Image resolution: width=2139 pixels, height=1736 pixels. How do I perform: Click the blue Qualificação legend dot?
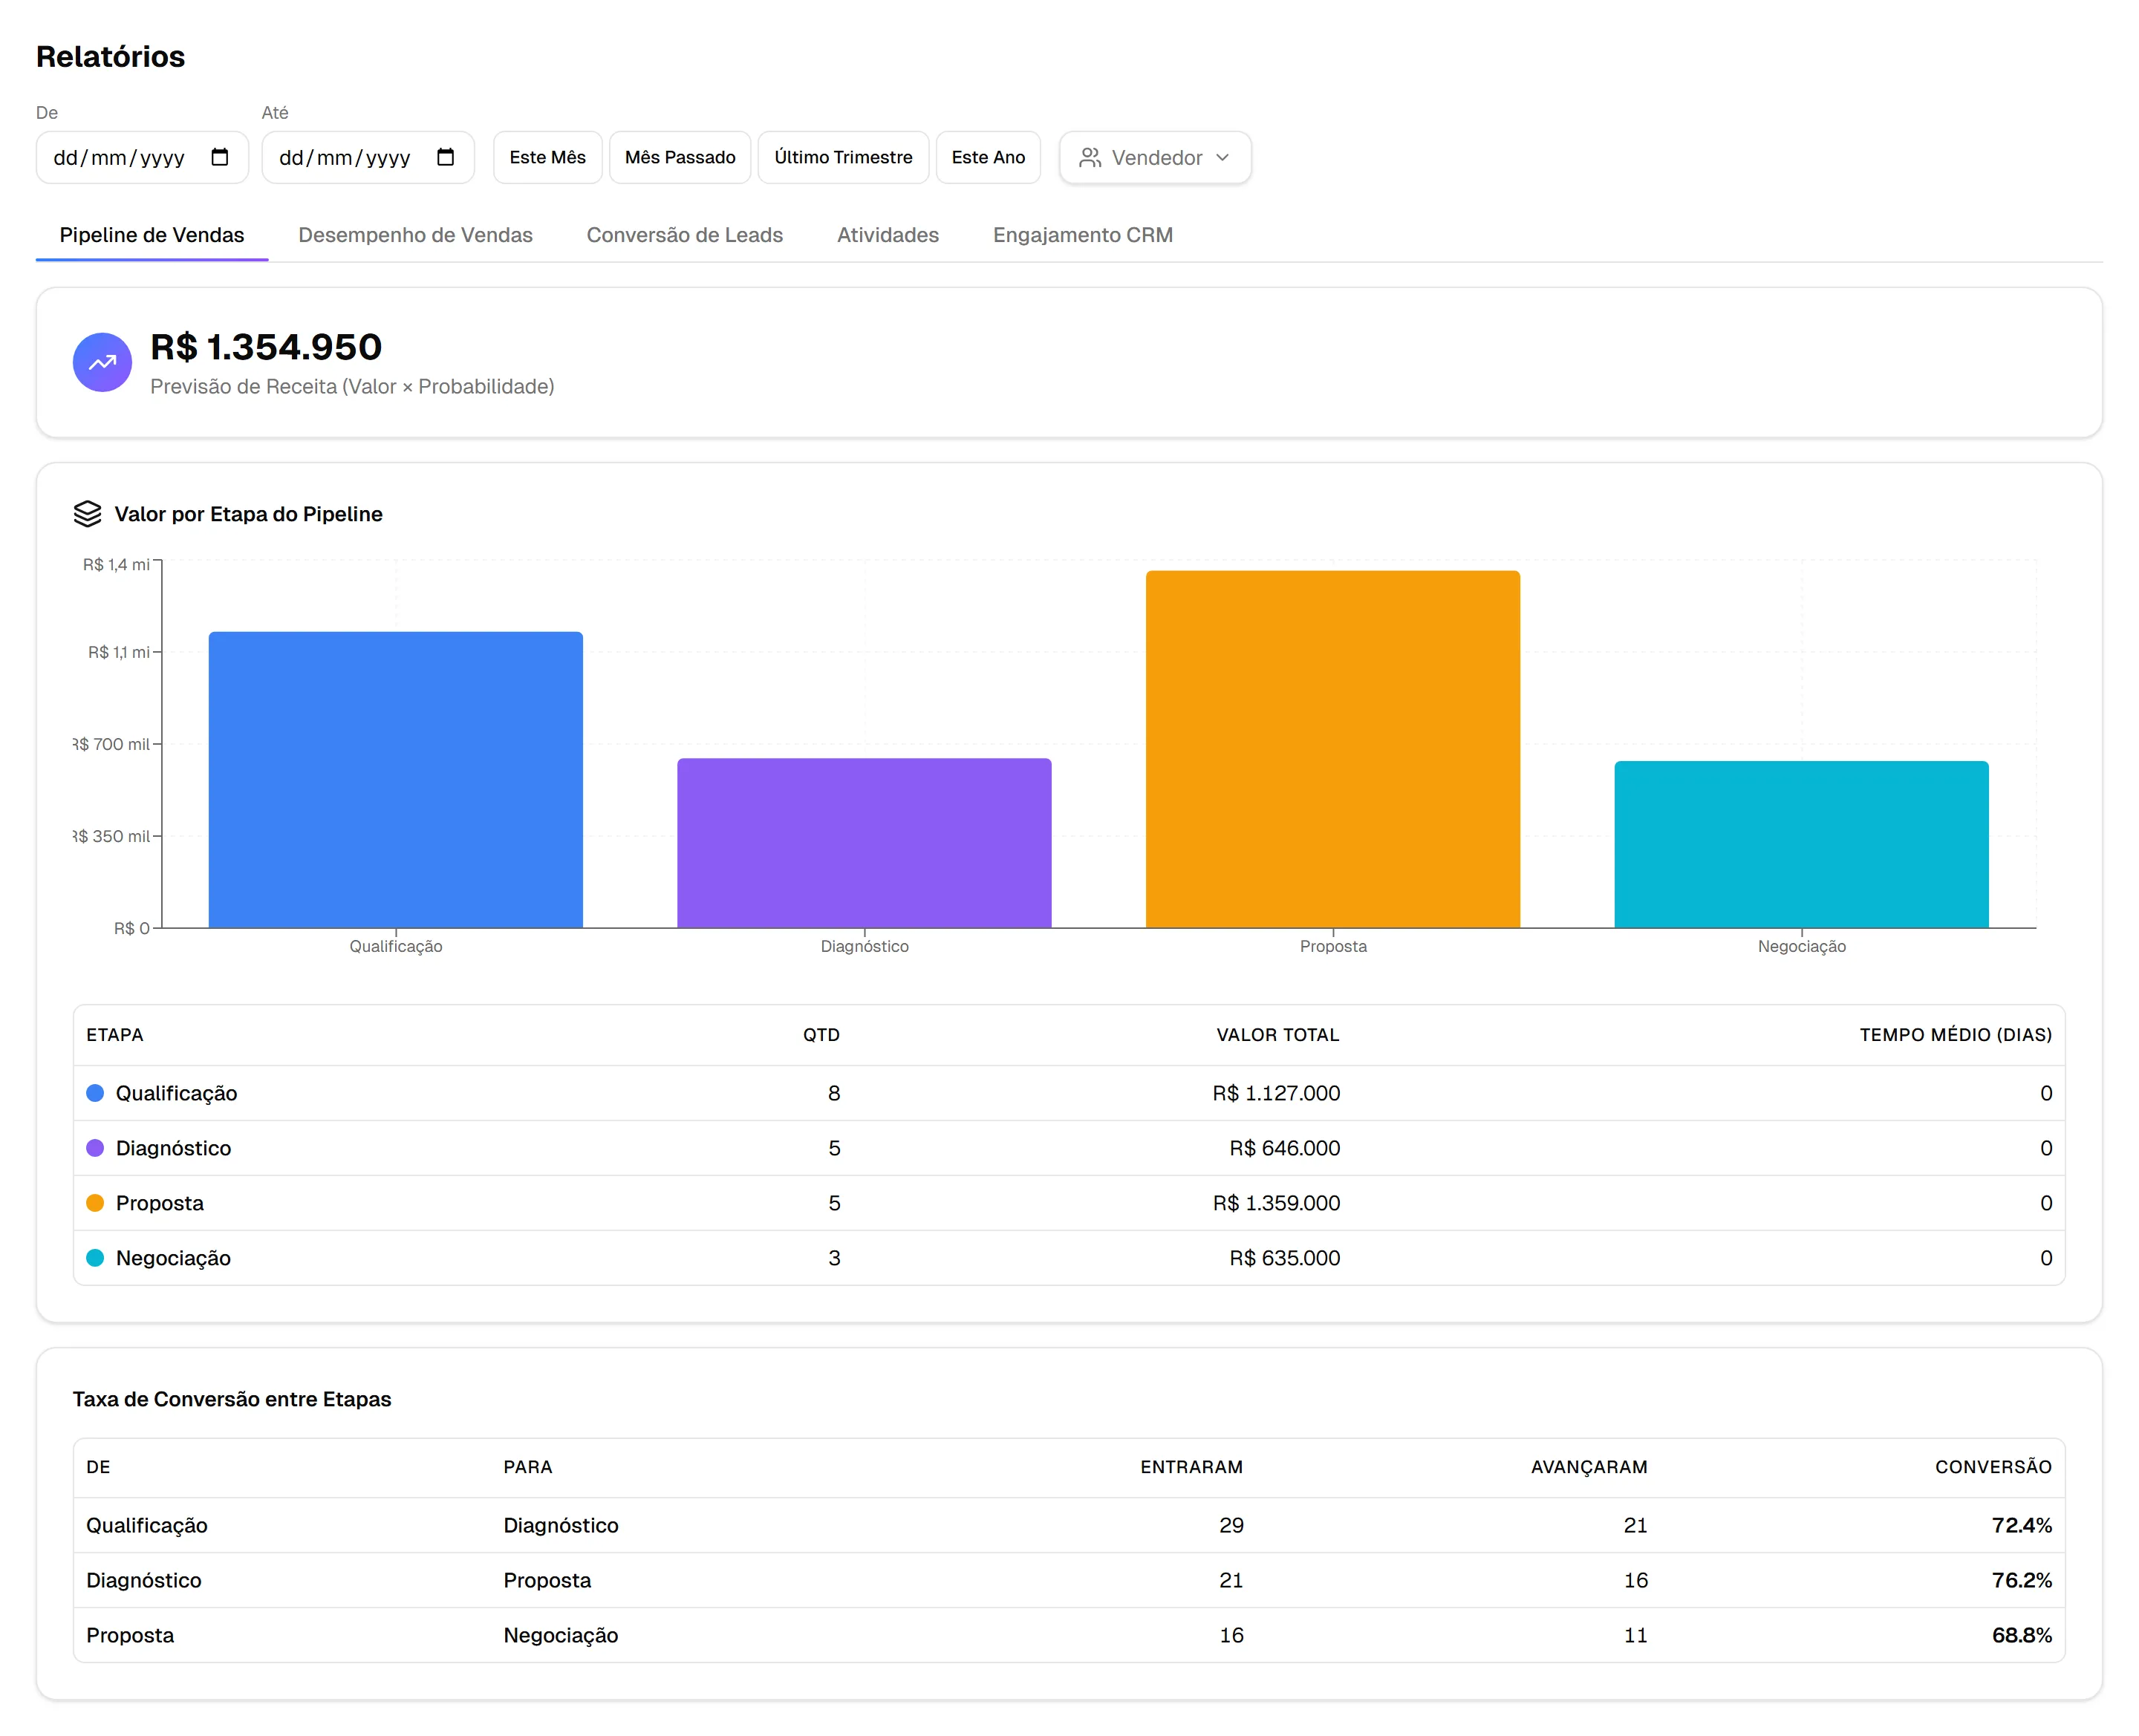[x=95, y=1093]
